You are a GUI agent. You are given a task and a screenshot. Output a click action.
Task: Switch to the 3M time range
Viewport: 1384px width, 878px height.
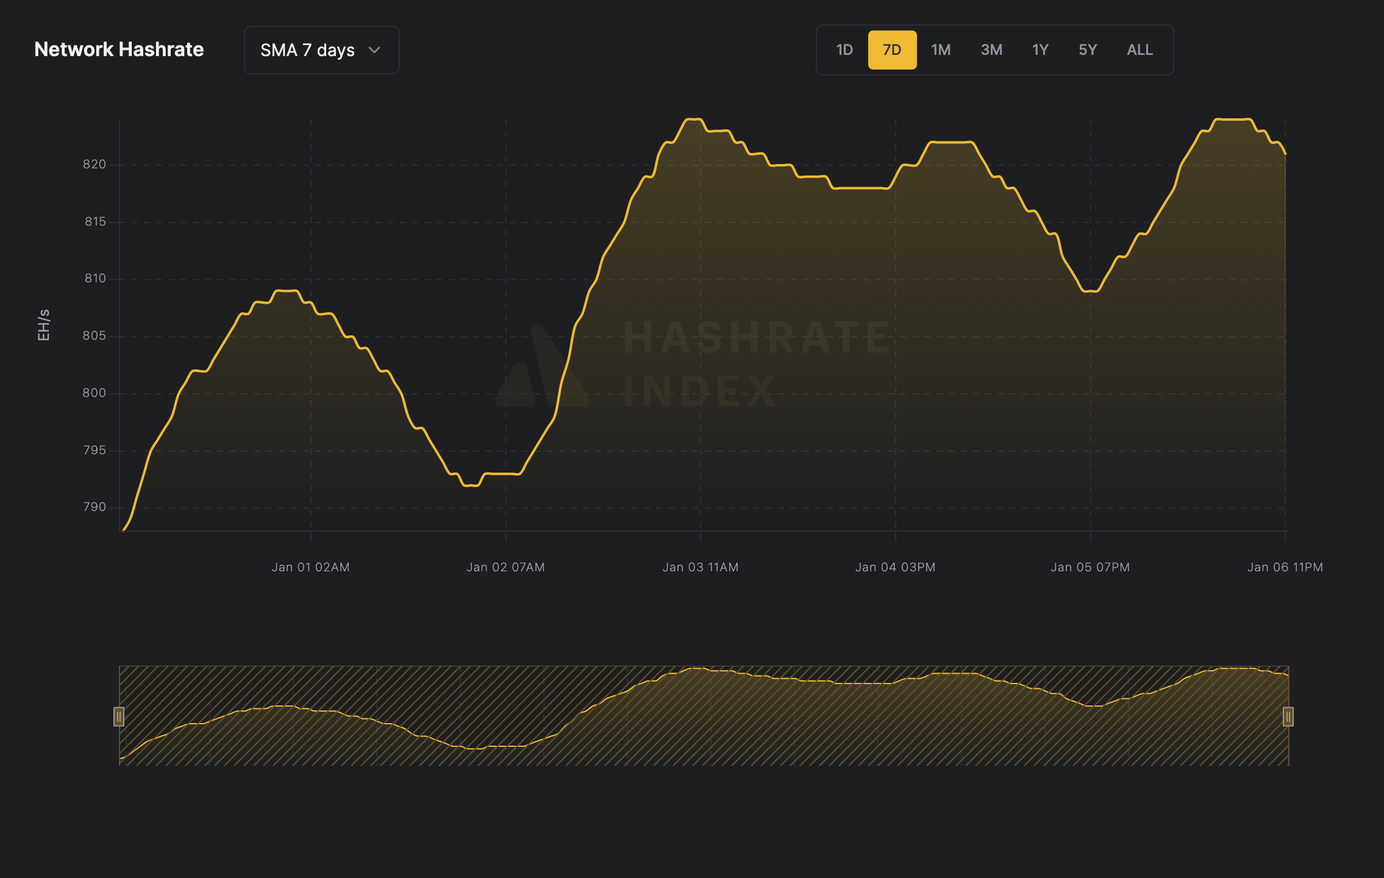click(x=991, y=50)
